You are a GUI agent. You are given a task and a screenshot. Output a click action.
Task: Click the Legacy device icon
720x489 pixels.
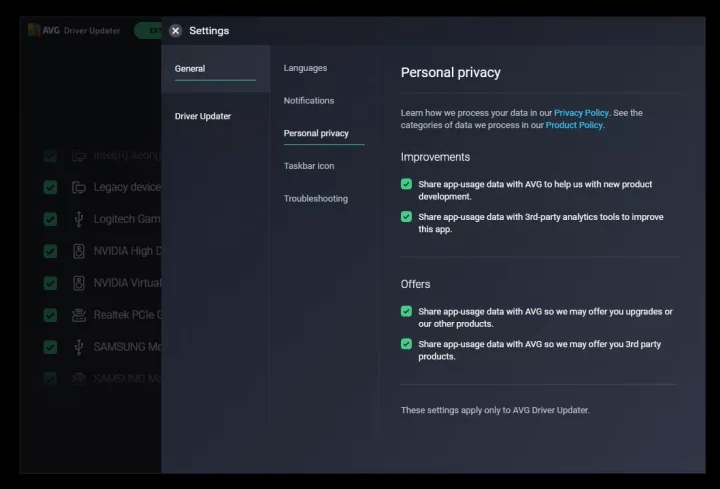click(x=79, y=187)
